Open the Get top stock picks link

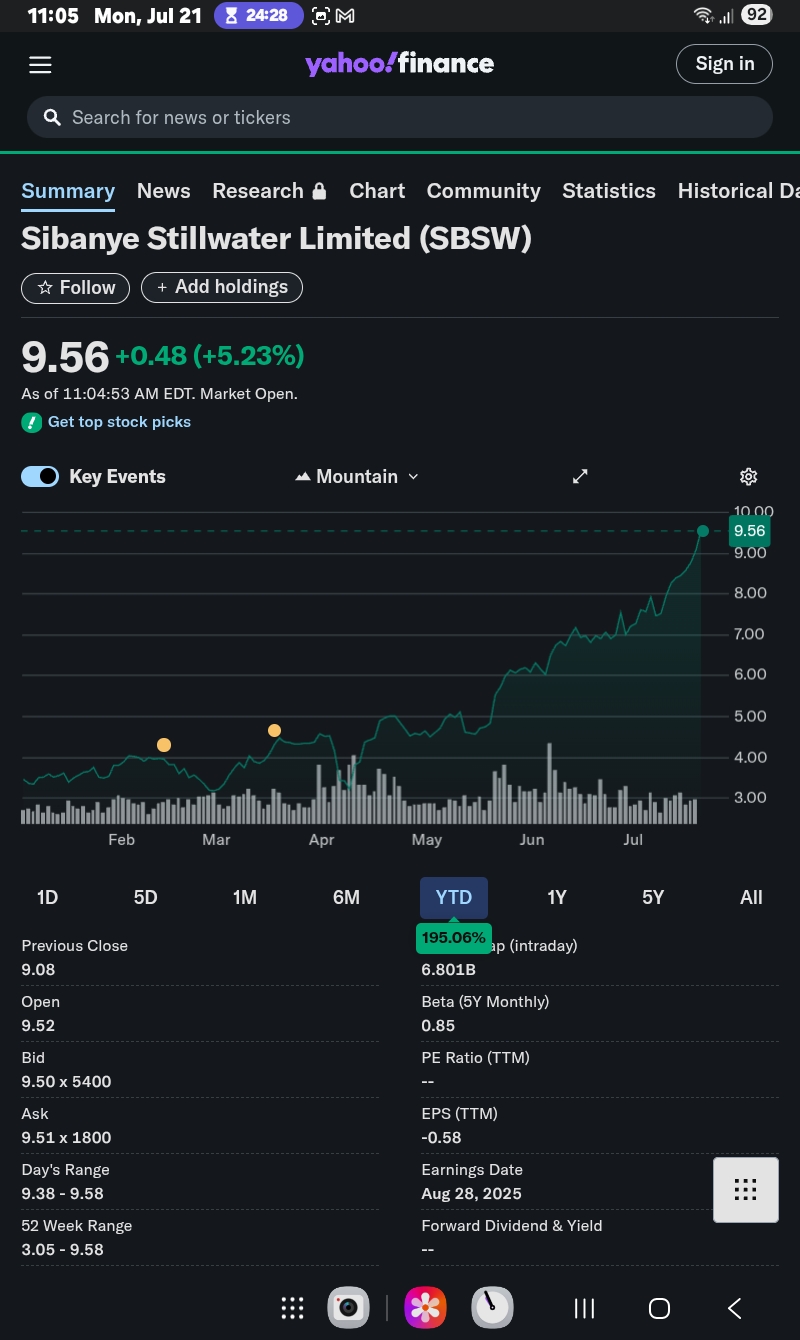(119, 422)
